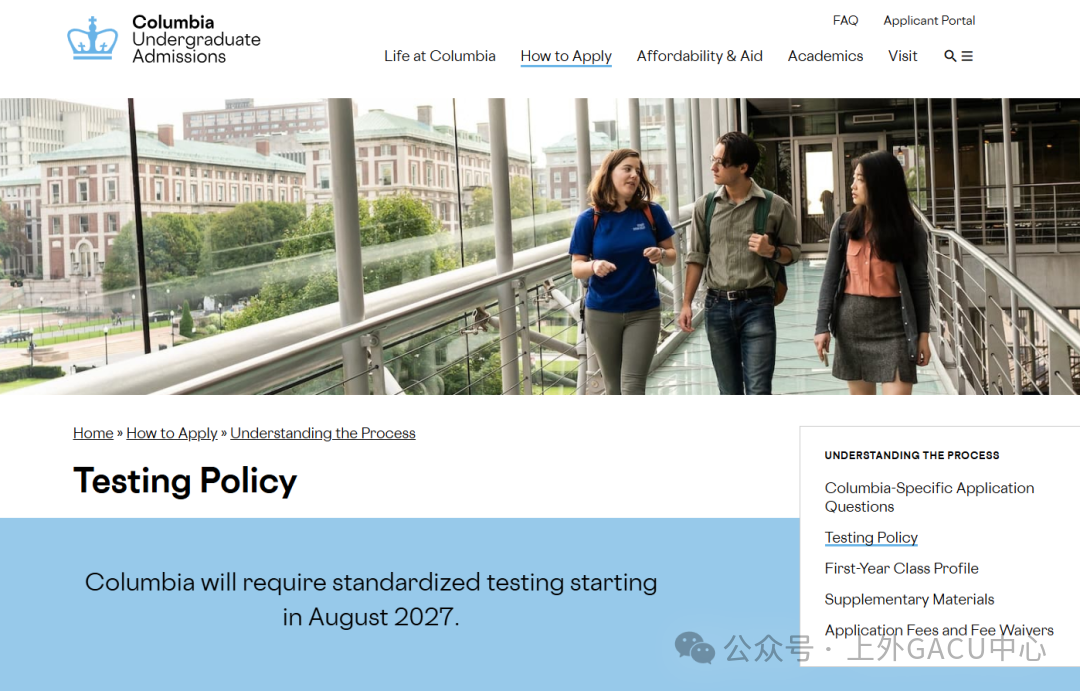Click the Home breadcrumb link
This screenshot has width=1080, height=691.
(x=93, y=433)
